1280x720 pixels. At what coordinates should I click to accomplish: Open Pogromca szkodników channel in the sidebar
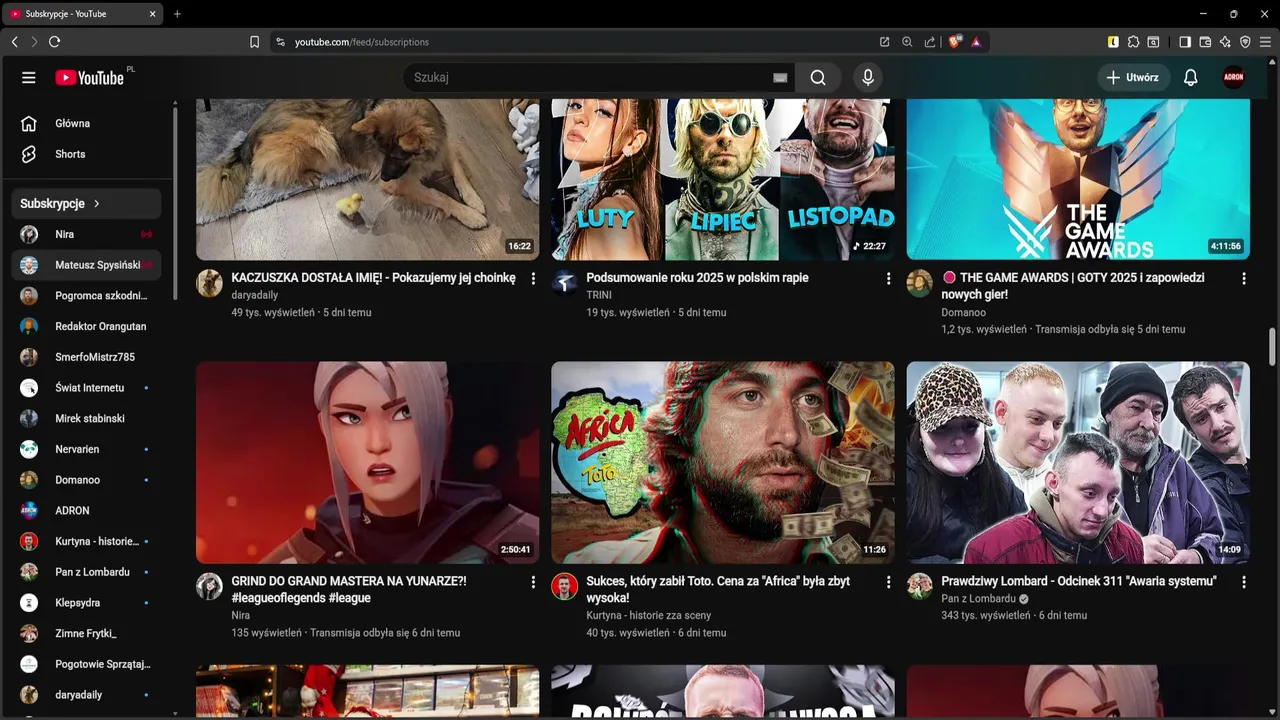pos(86,296)
